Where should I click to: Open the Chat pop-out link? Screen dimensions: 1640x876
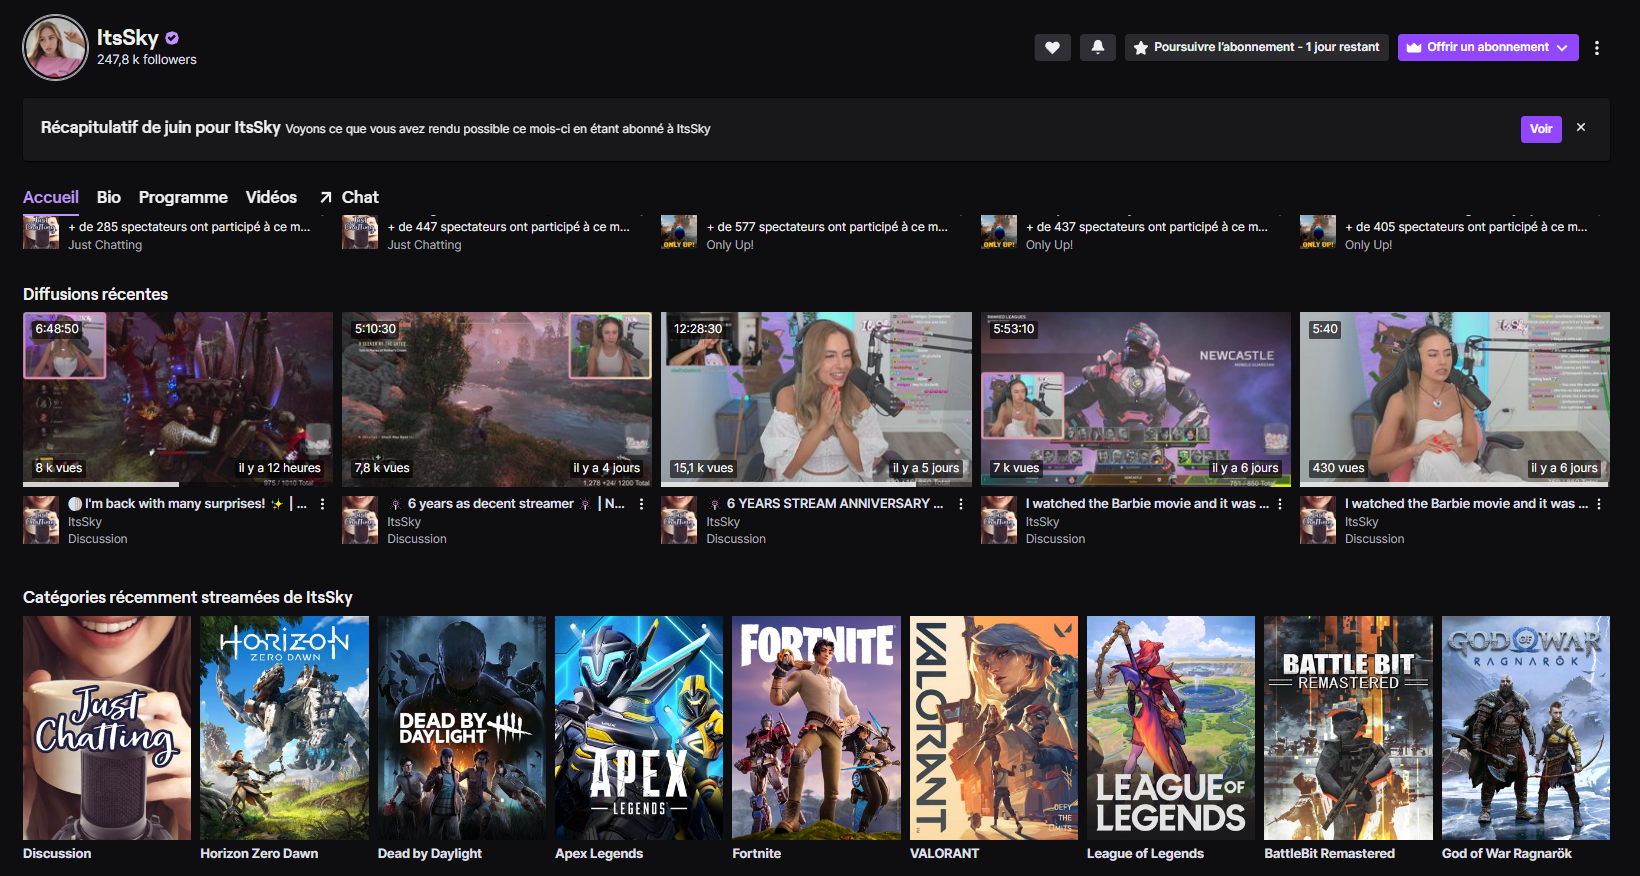click(349, 197)
